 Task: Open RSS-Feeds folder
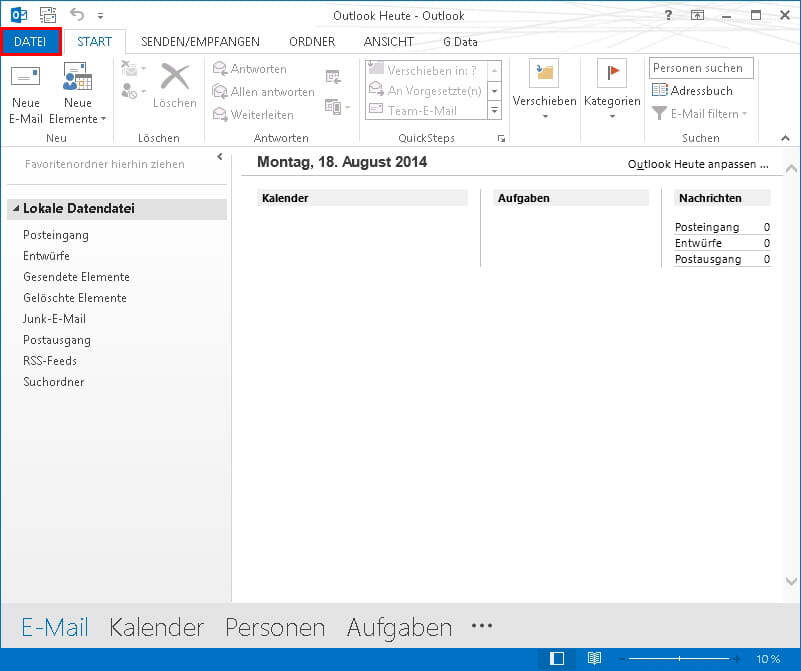click(x=50, y=361)
